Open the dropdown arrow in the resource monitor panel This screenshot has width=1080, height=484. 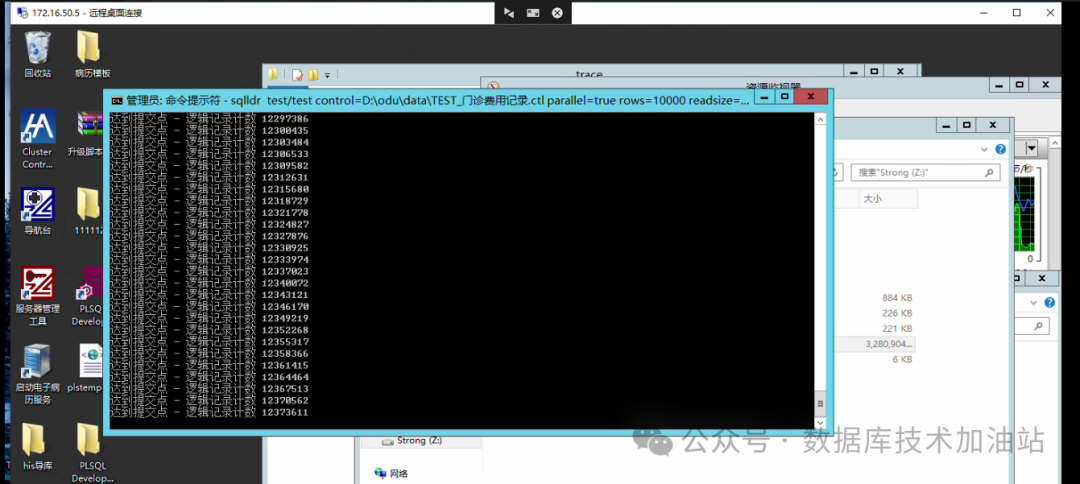tap(1031, 148)
